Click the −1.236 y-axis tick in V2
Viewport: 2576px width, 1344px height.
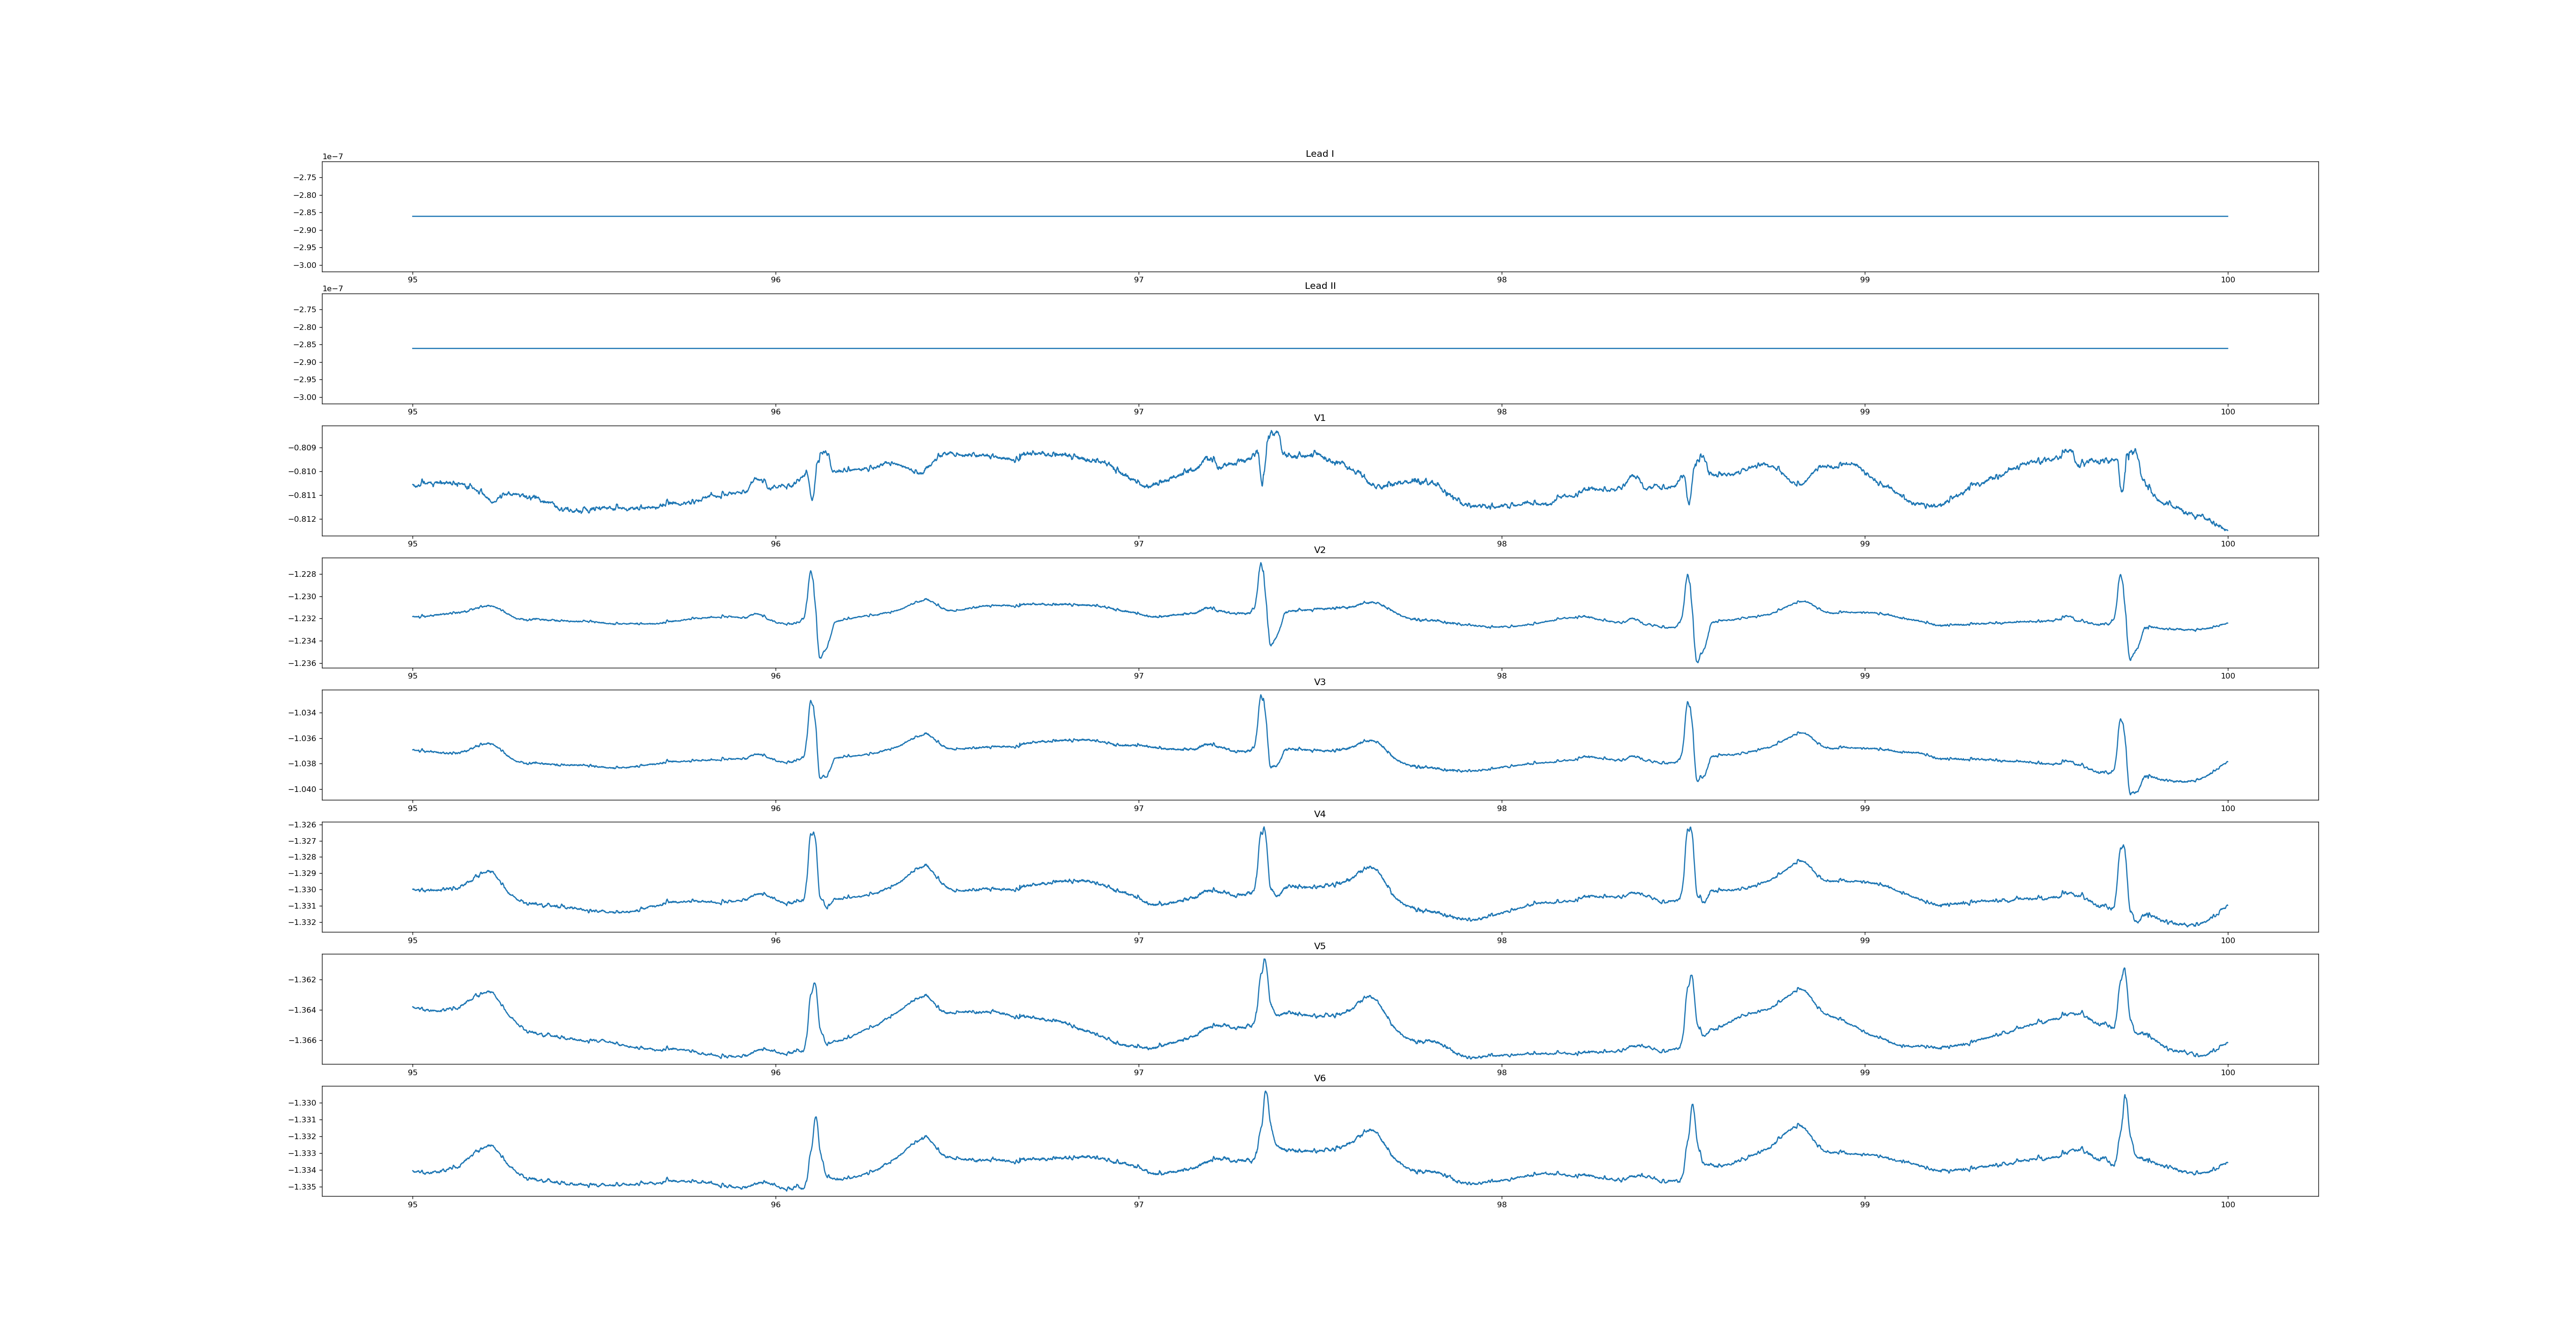click(x=303, y=663)
